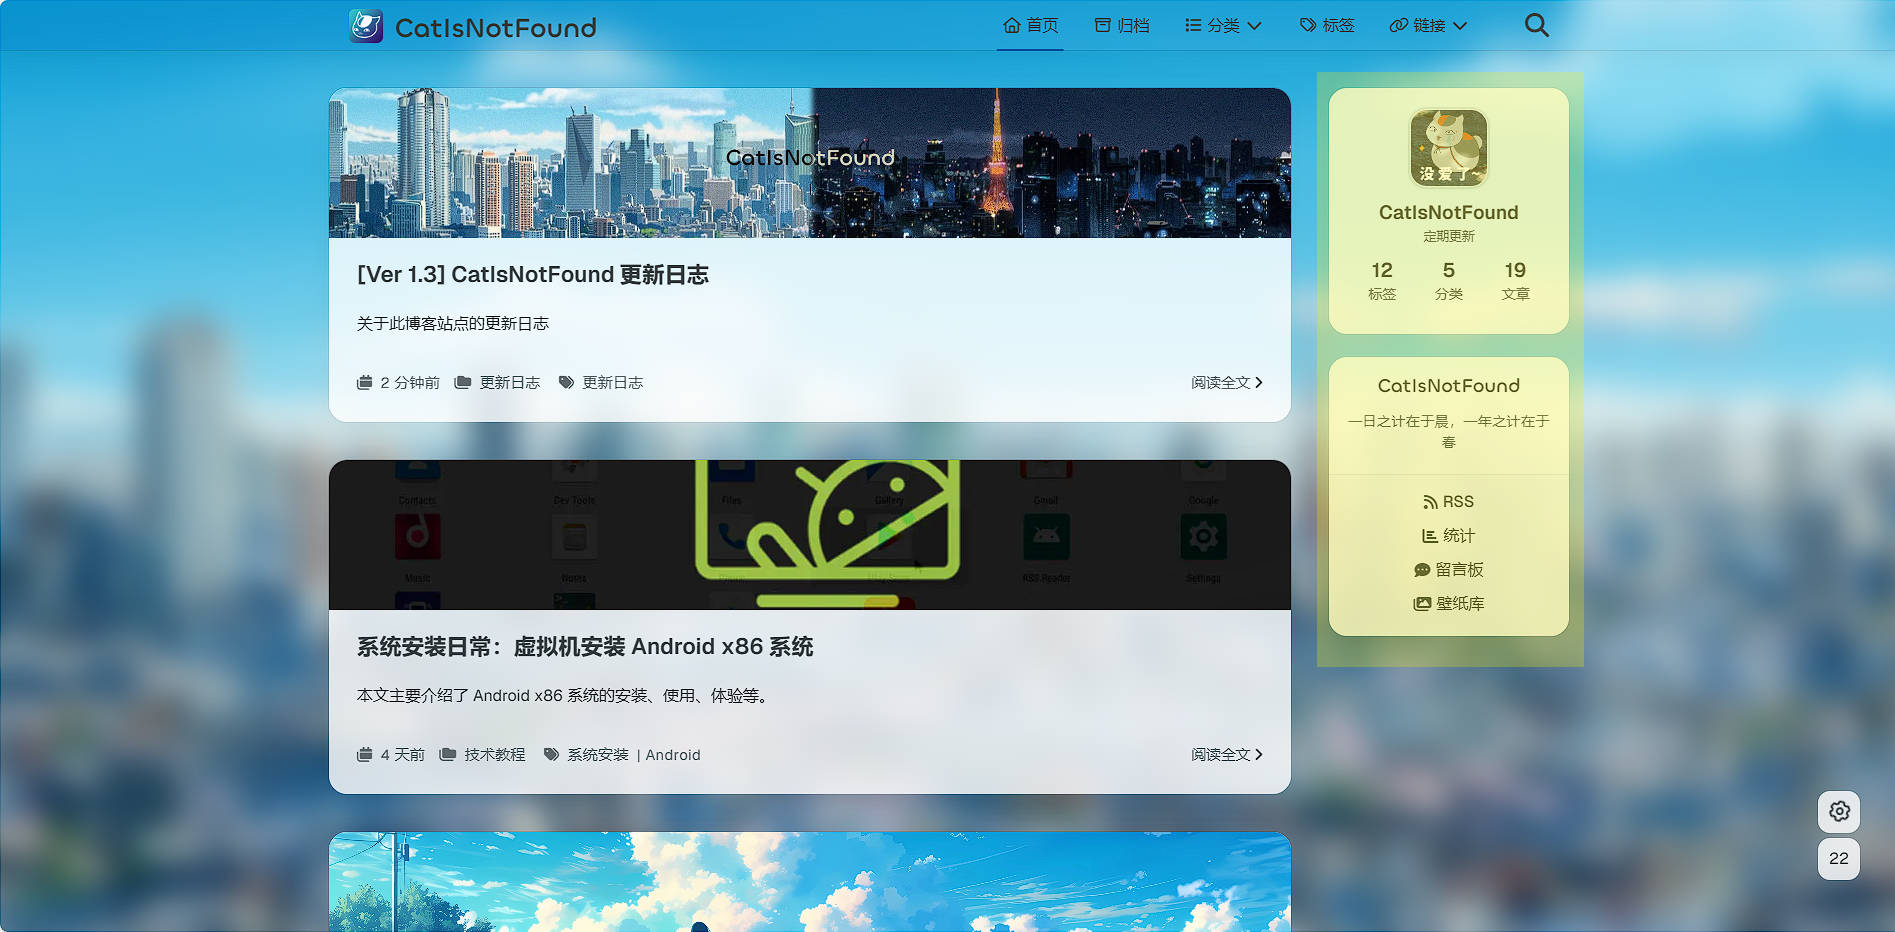
Task: Click the calendar icon beside 4 天前
Action: (x=364, y=754)
